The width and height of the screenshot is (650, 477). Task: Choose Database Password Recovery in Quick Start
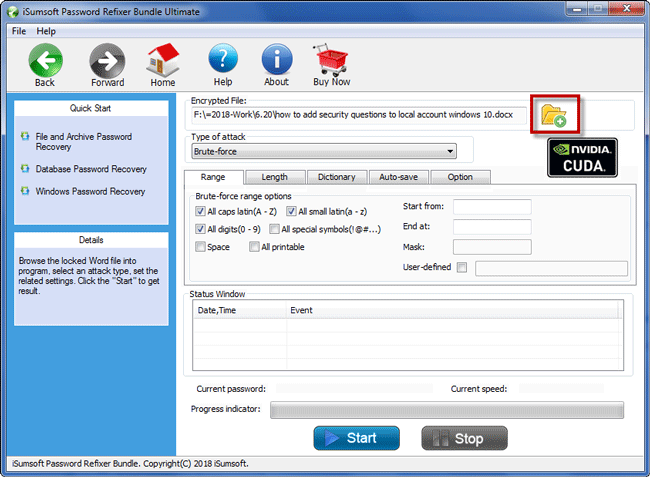[90, 169]
